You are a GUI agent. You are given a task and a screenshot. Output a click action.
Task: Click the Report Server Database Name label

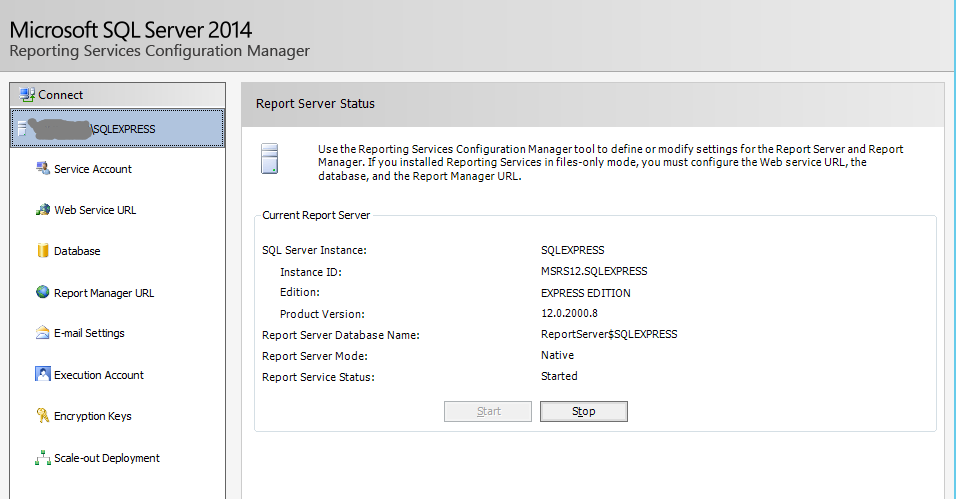[x=341, y=335]
